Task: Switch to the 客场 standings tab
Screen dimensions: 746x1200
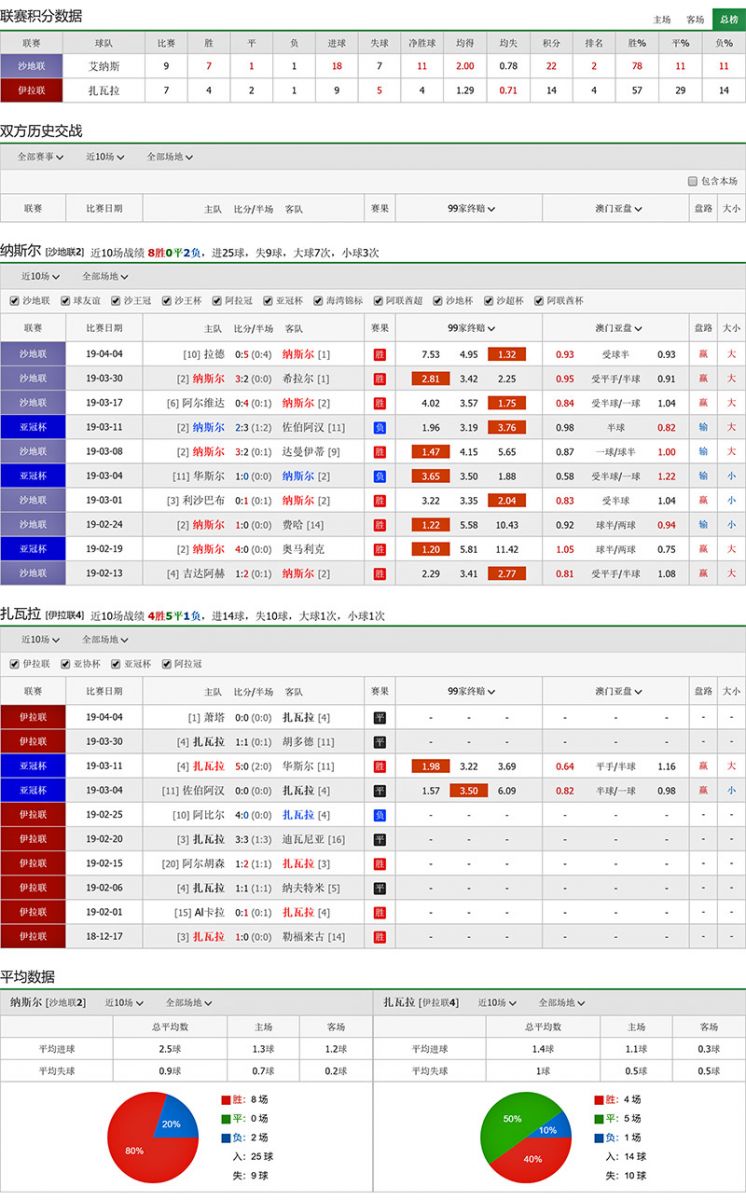Action: (x=694, y=19)
